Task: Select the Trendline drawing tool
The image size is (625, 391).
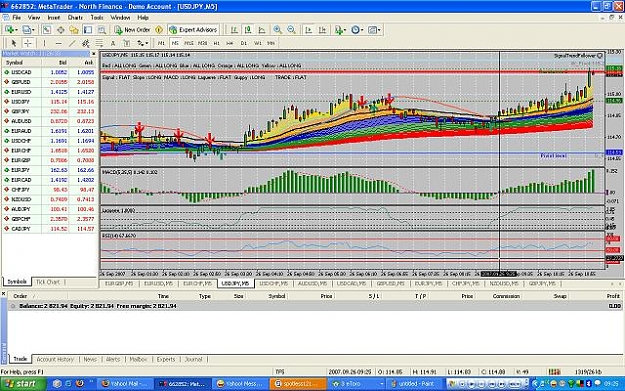Action: 72,43
